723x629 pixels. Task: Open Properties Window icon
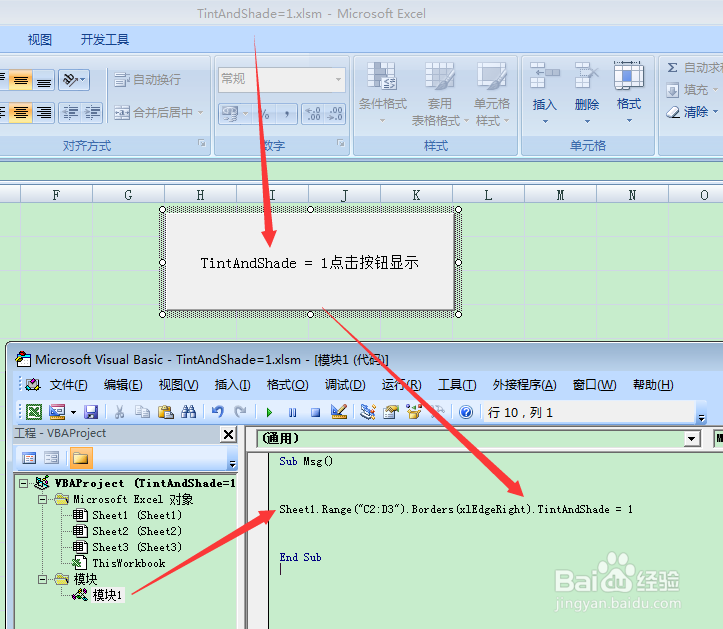(391, 411)
